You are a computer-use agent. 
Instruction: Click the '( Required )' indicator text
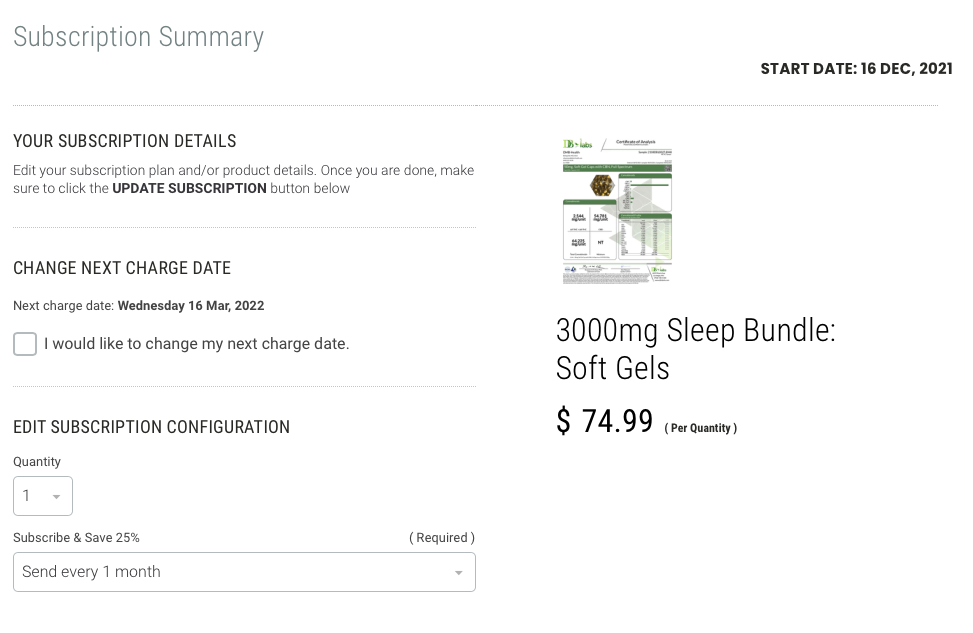[441, 538]
